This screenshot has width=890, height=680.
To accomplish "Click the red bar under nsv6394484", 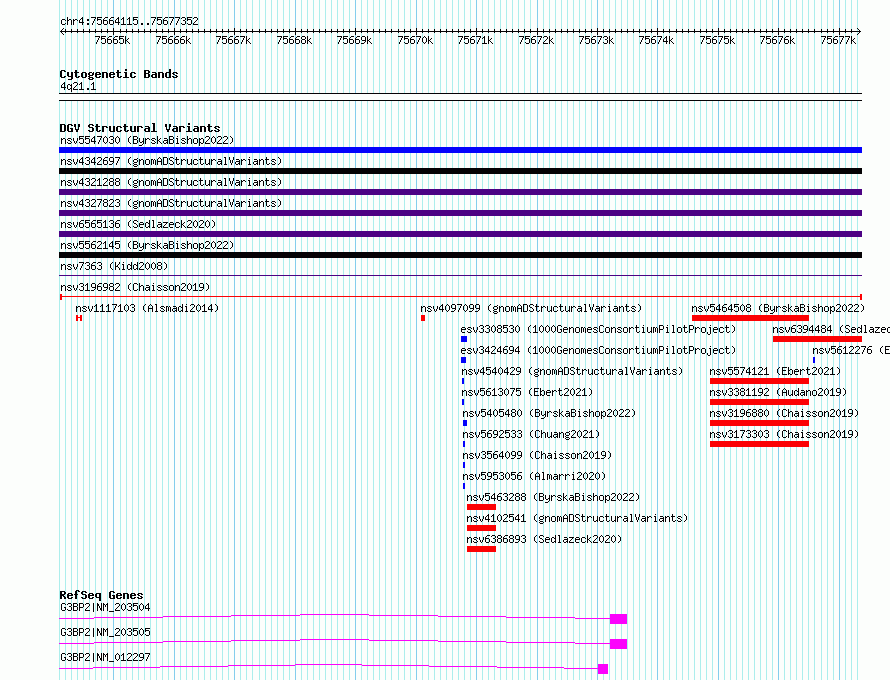I will click(x=817, y=339).
